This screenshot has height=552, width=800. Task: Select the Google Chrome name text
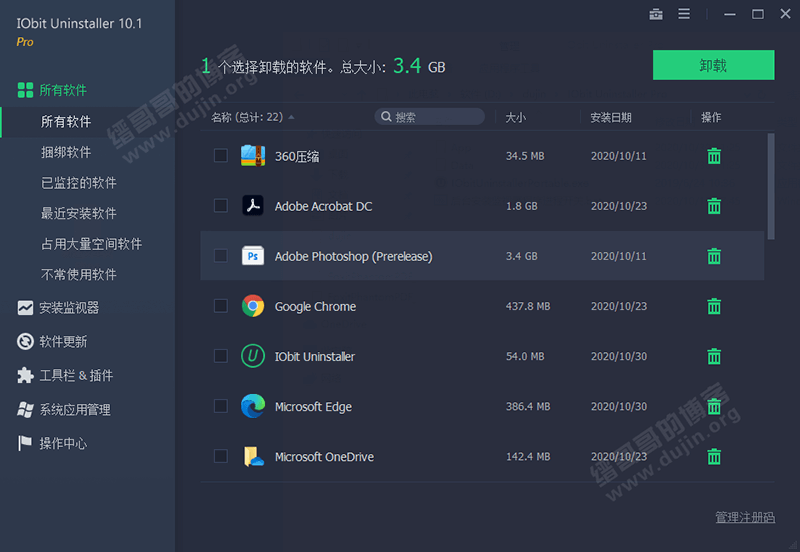click(315, 306)
